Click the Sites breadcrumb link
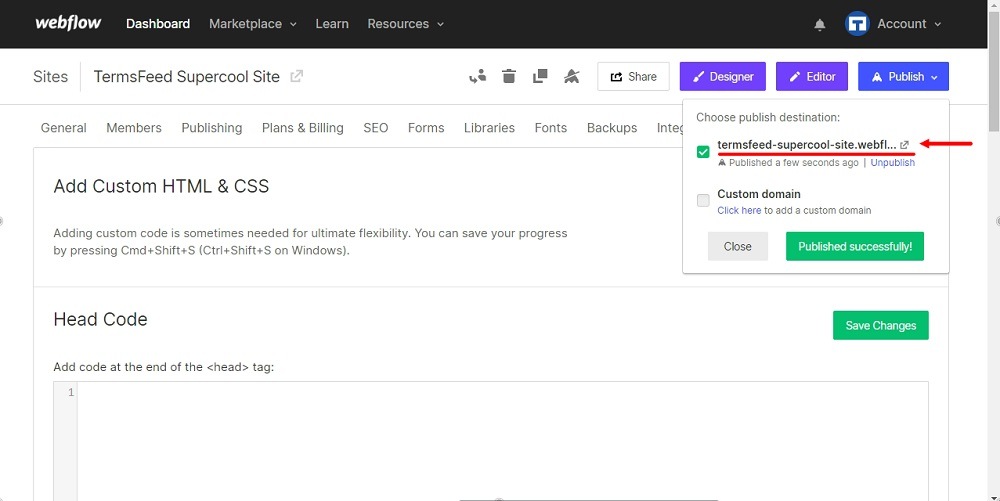 tap(50, 76)
